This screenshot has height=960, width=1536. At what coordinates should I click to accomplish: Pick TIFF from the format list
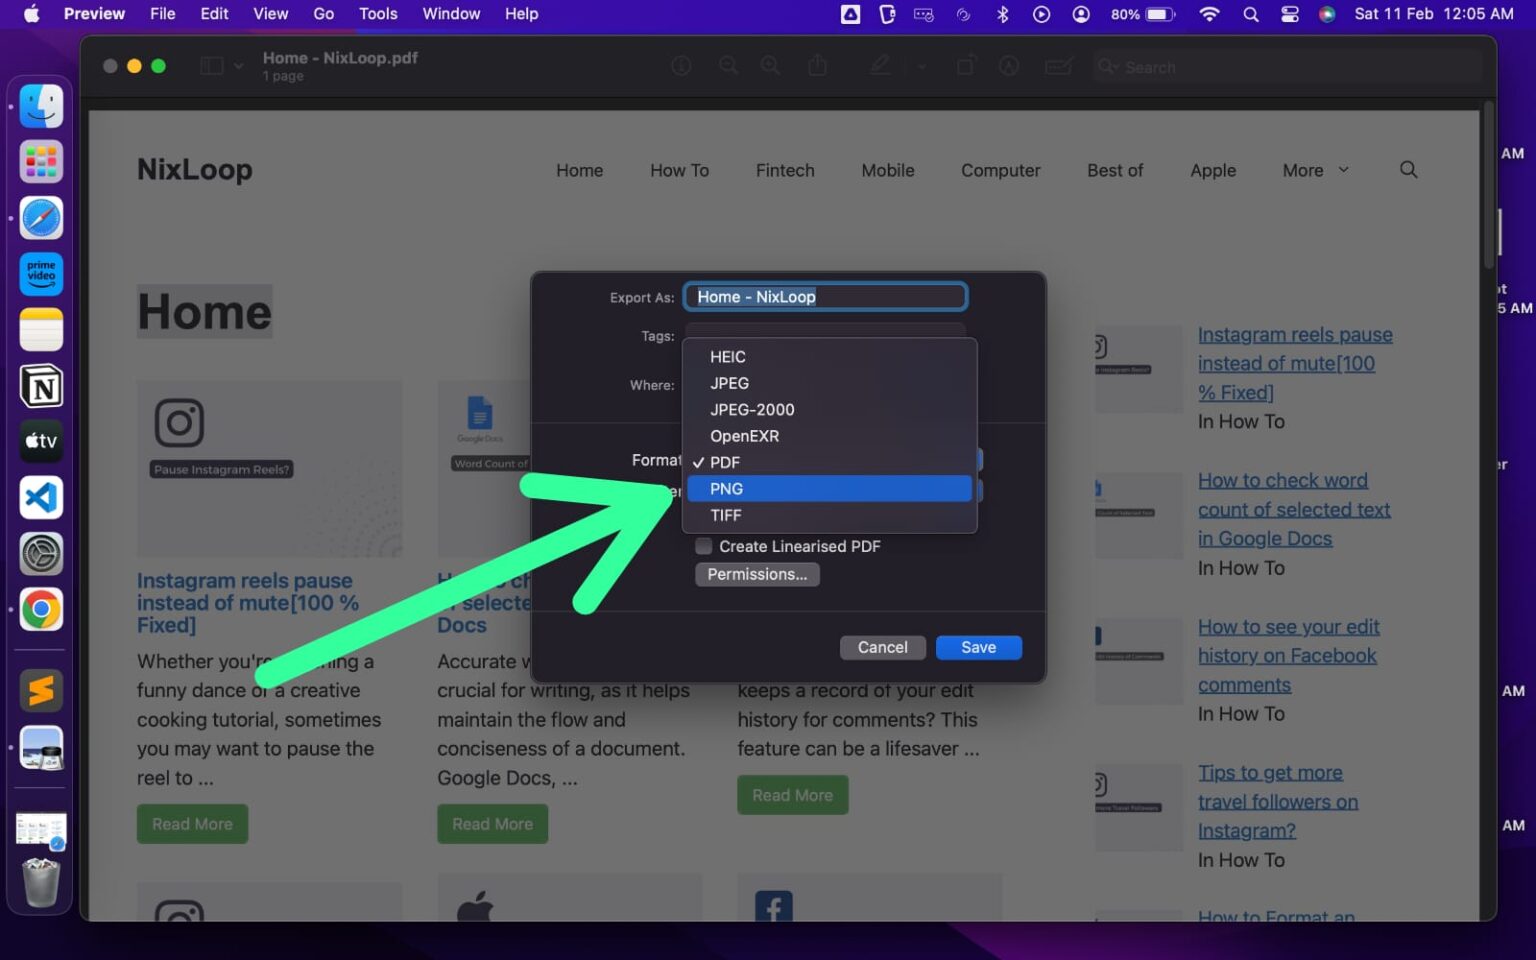[x=829, y=515]
